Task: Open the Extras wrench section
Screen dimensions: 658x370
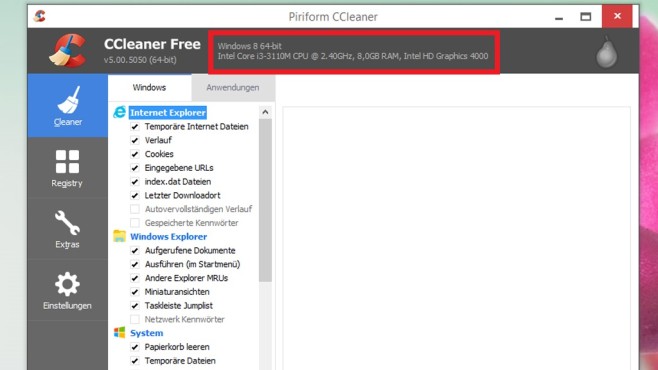Action: pos(67,229)
